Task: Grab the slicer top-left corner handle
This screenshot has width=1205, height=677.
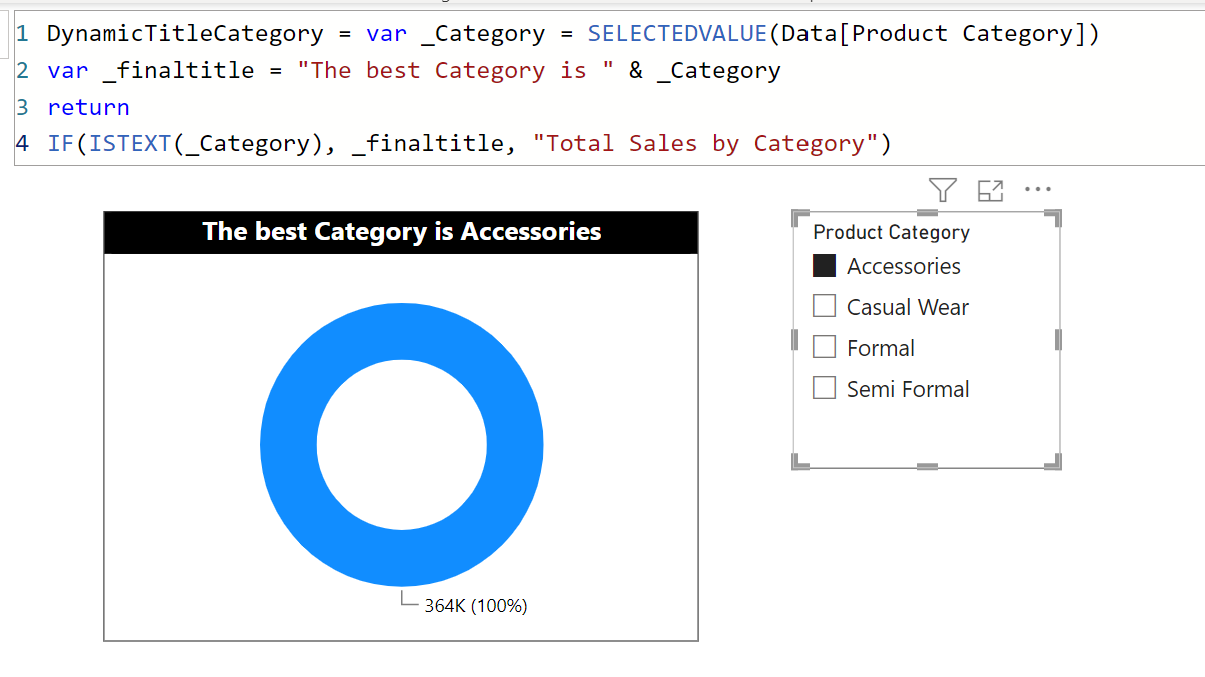Action: [x=798, y=217]
